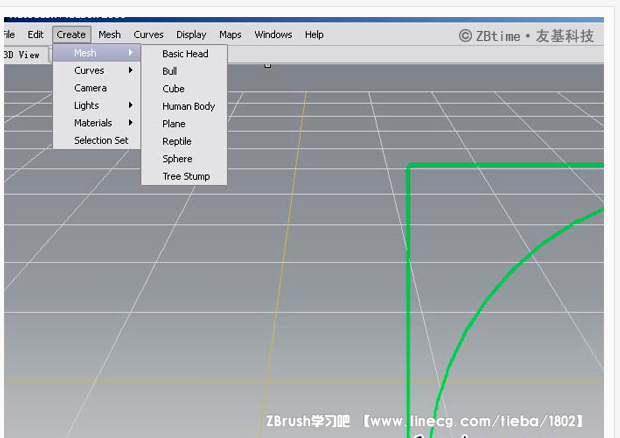Viewport: 620px width, 438px height.
Task: Expand the Materials submenu
Action: (96, 123)
